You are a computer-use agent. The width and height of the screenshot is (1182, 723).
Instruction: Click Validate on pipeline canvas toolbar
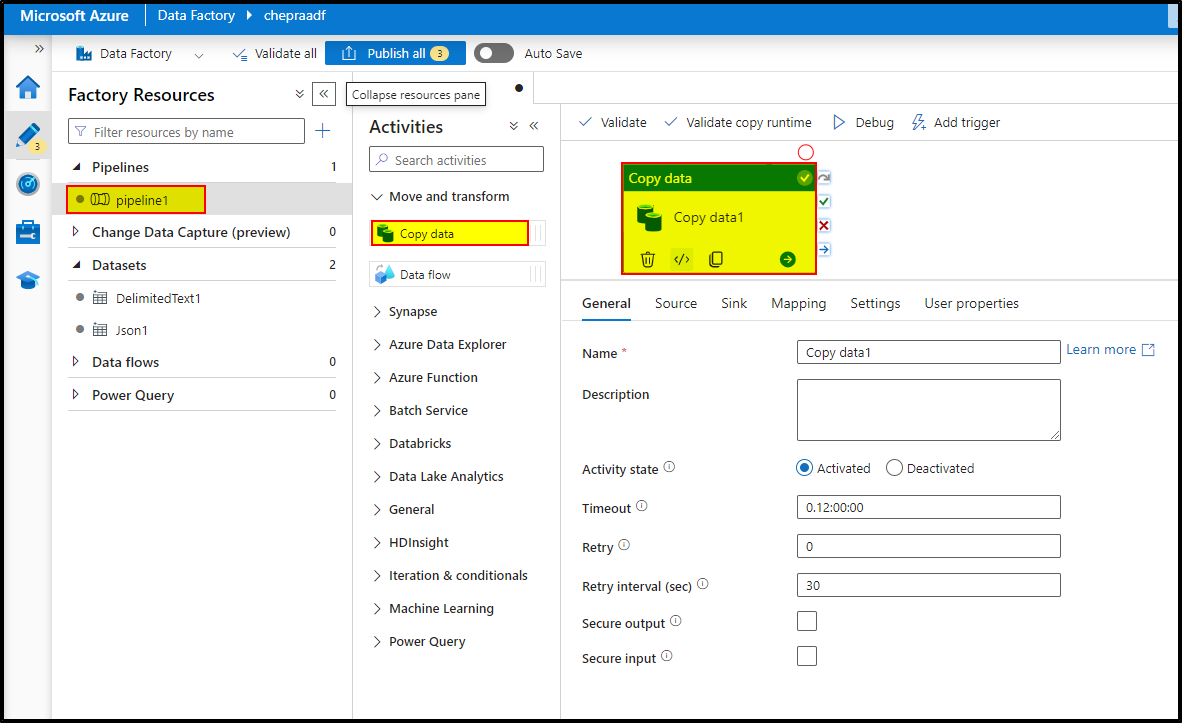613,122
